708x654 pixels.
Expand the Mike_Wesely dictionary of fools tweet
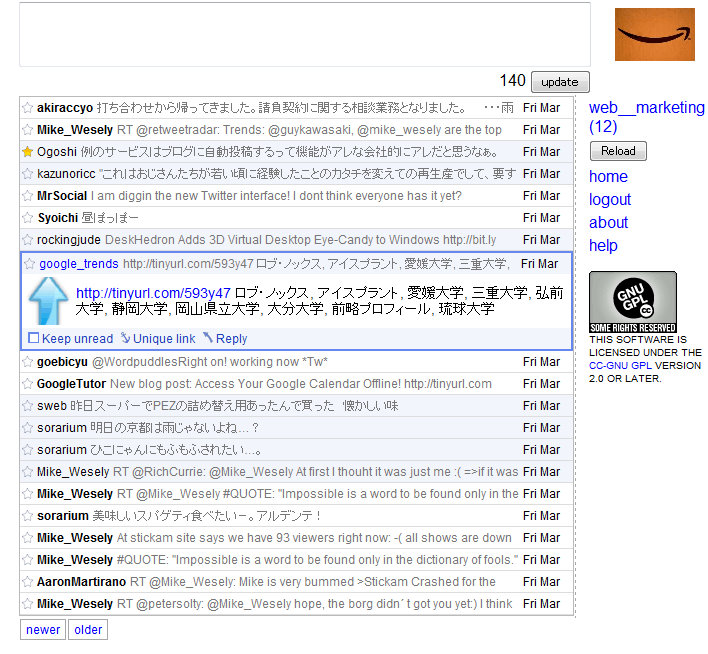point(297,560)
